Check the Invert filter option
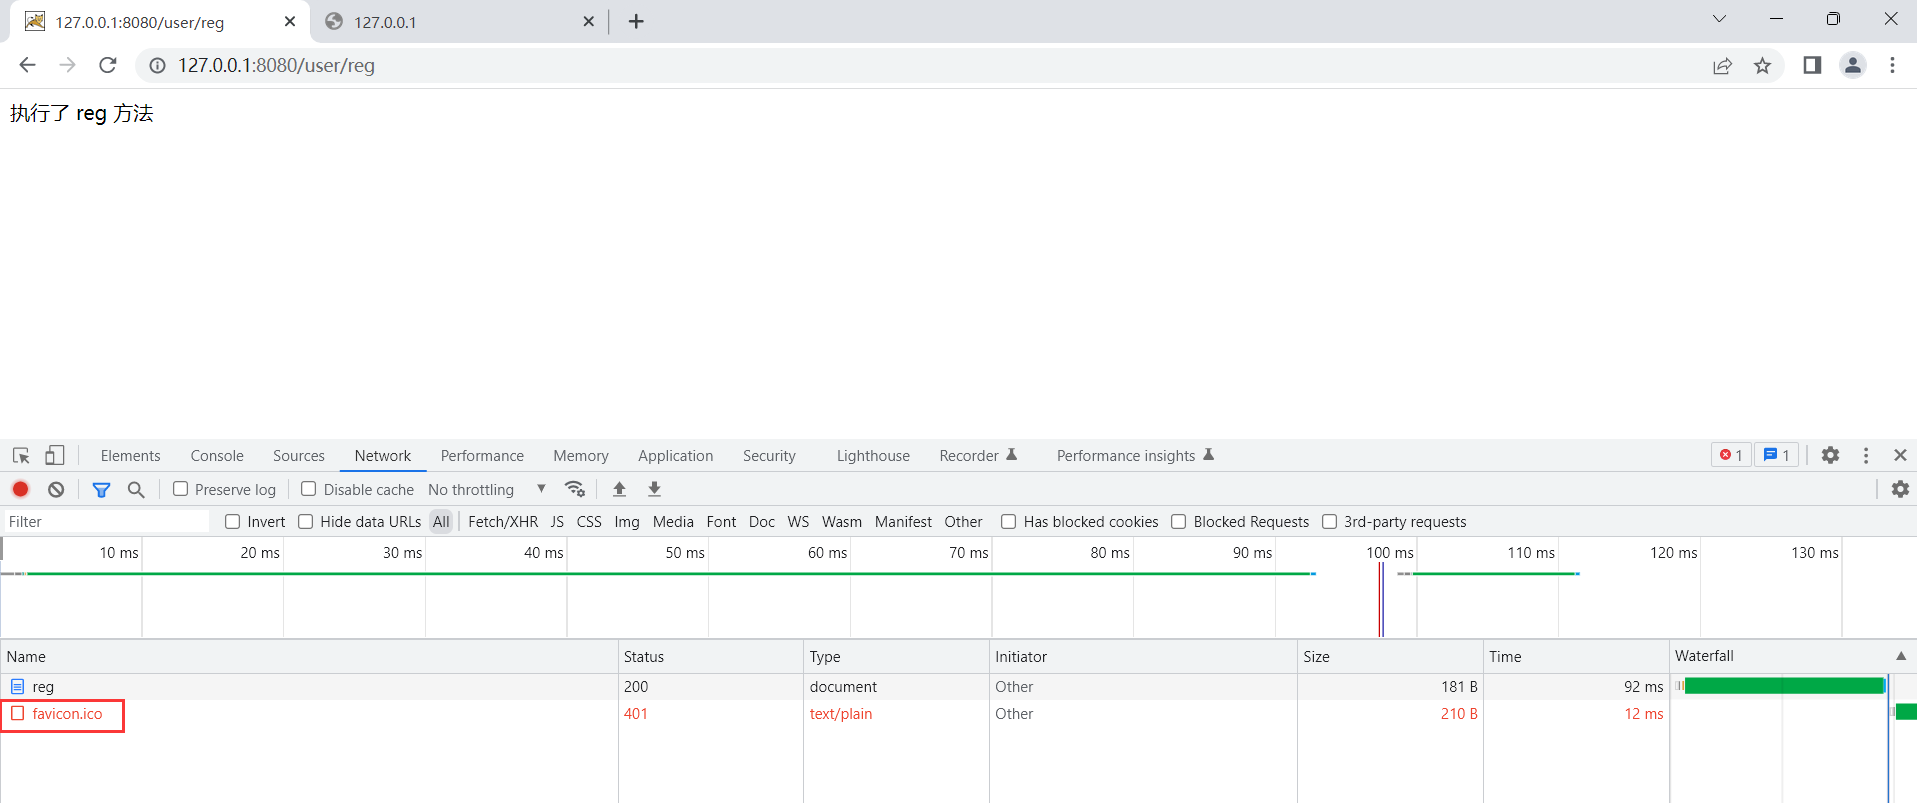 [x=232, y=522]
